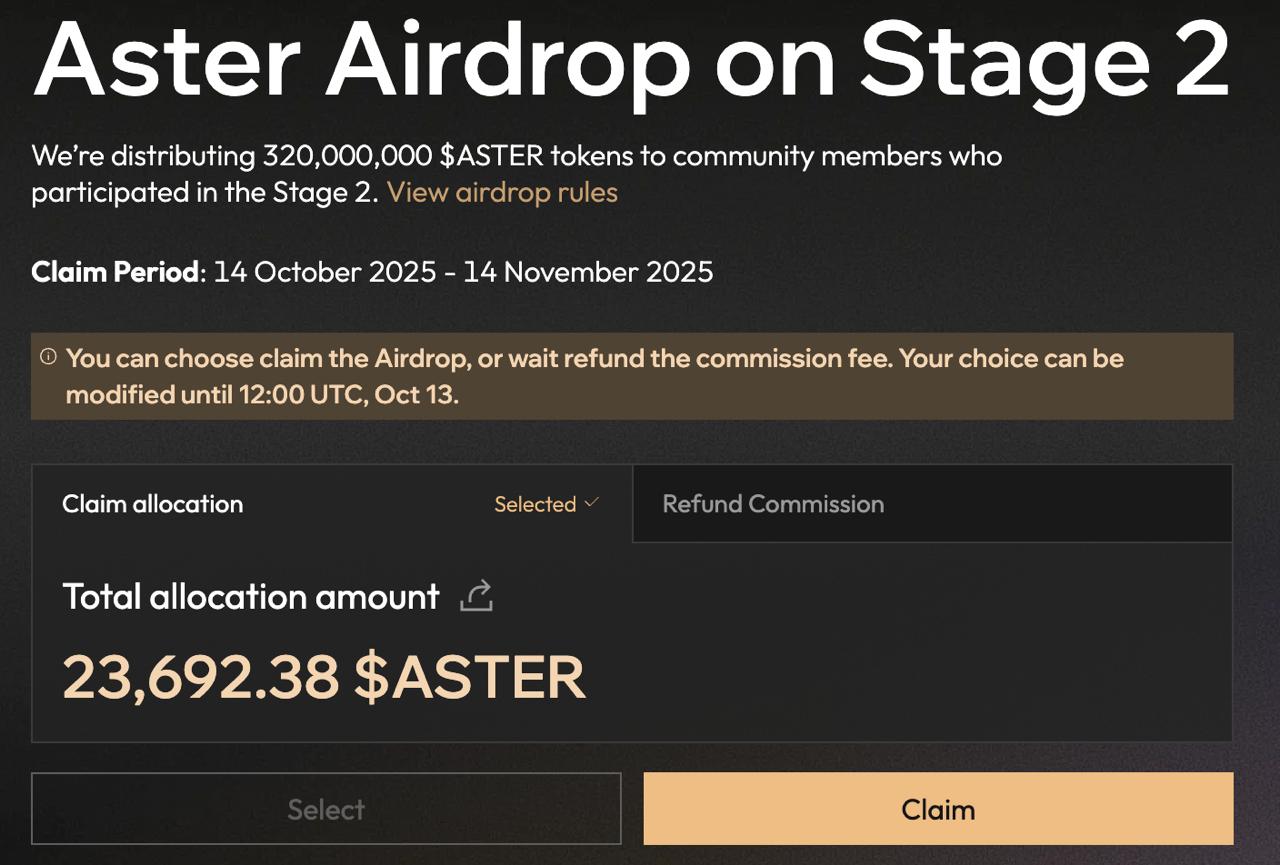This screenshot has width=1280, height=865.
Task: Switch to the Refund Commission tab
Action: [773, 504]
